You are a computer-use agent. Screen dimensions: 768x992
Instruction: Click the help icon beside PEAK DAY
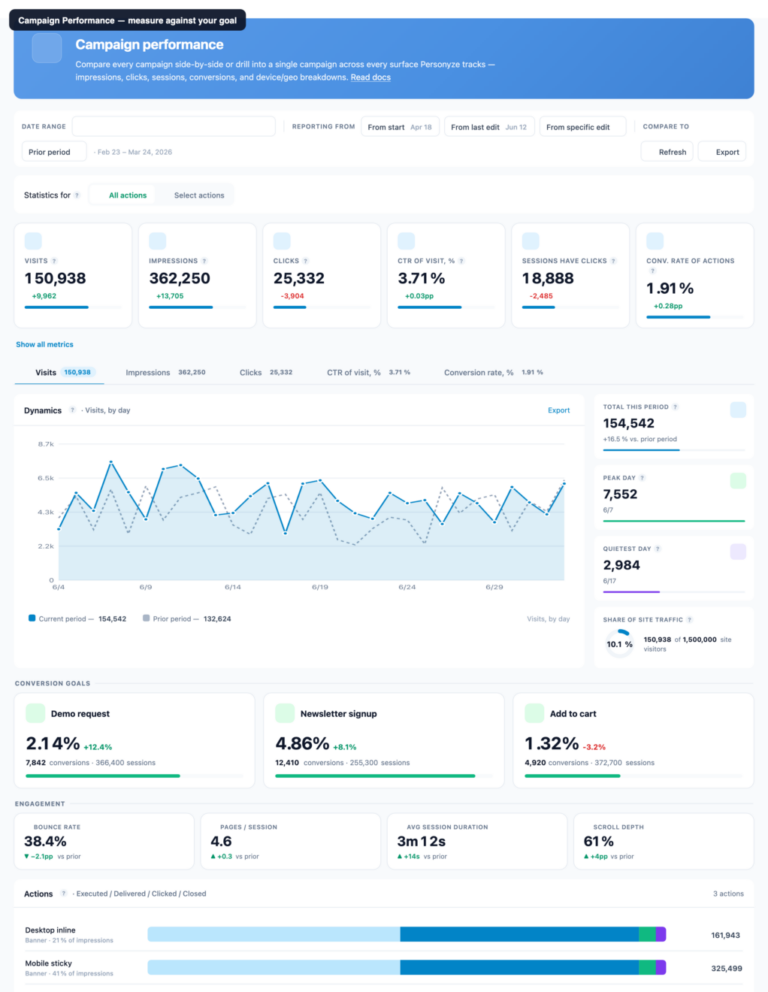point(642,478)
